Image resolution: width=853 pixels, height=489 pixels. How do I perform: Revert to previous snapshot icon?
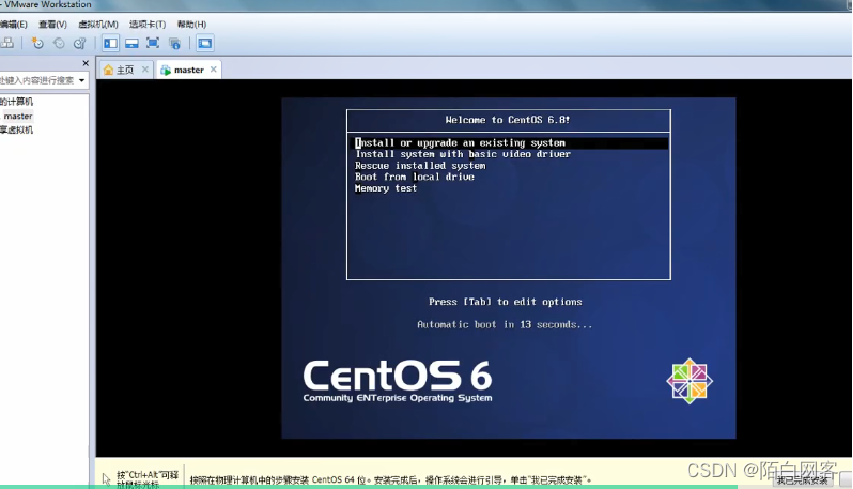[x=59, y=42]
